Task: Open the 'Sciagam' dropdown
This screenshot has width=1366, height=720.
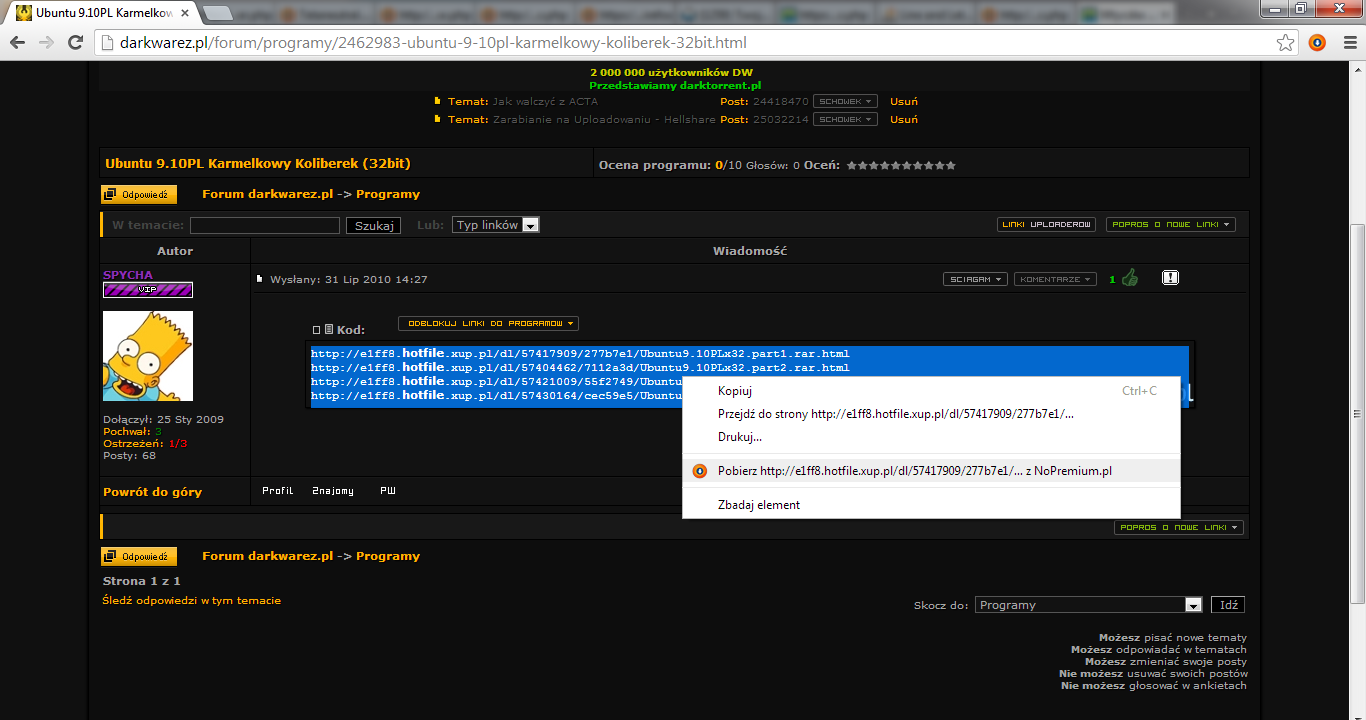Action: (x=975, y=280)
